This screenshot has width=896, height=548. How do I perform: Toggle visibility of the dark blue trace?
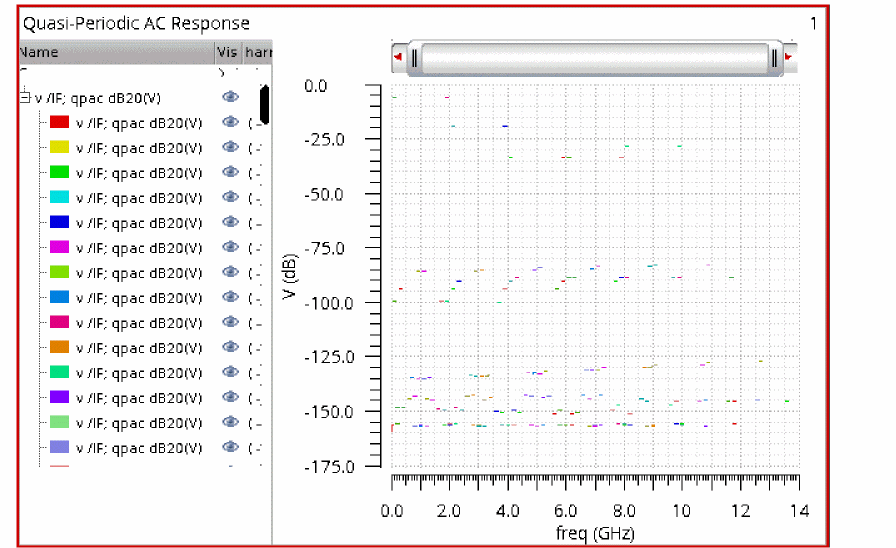pos(231,222)
